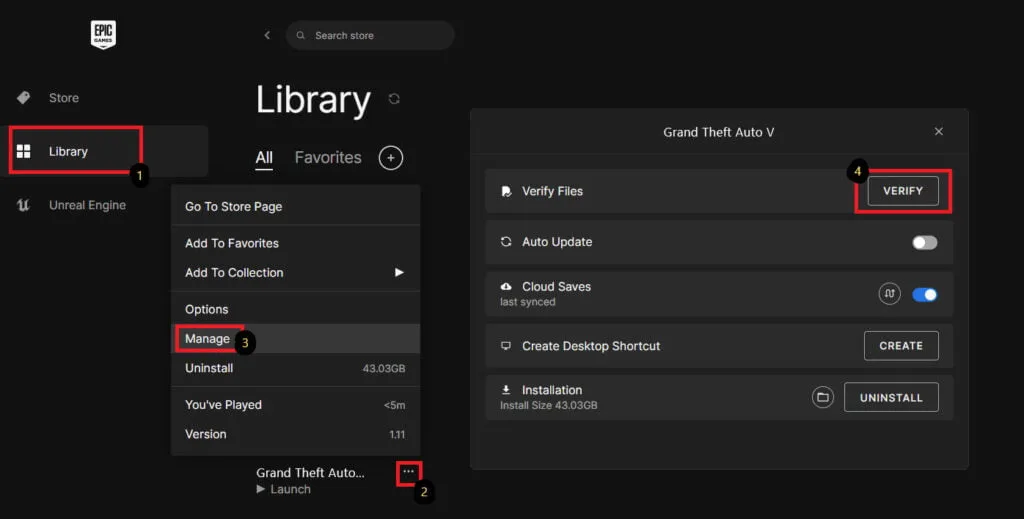This screenshot has height=519, width=1024.
Task: Select Manage in the context menu
Action: tap(295, 339)
